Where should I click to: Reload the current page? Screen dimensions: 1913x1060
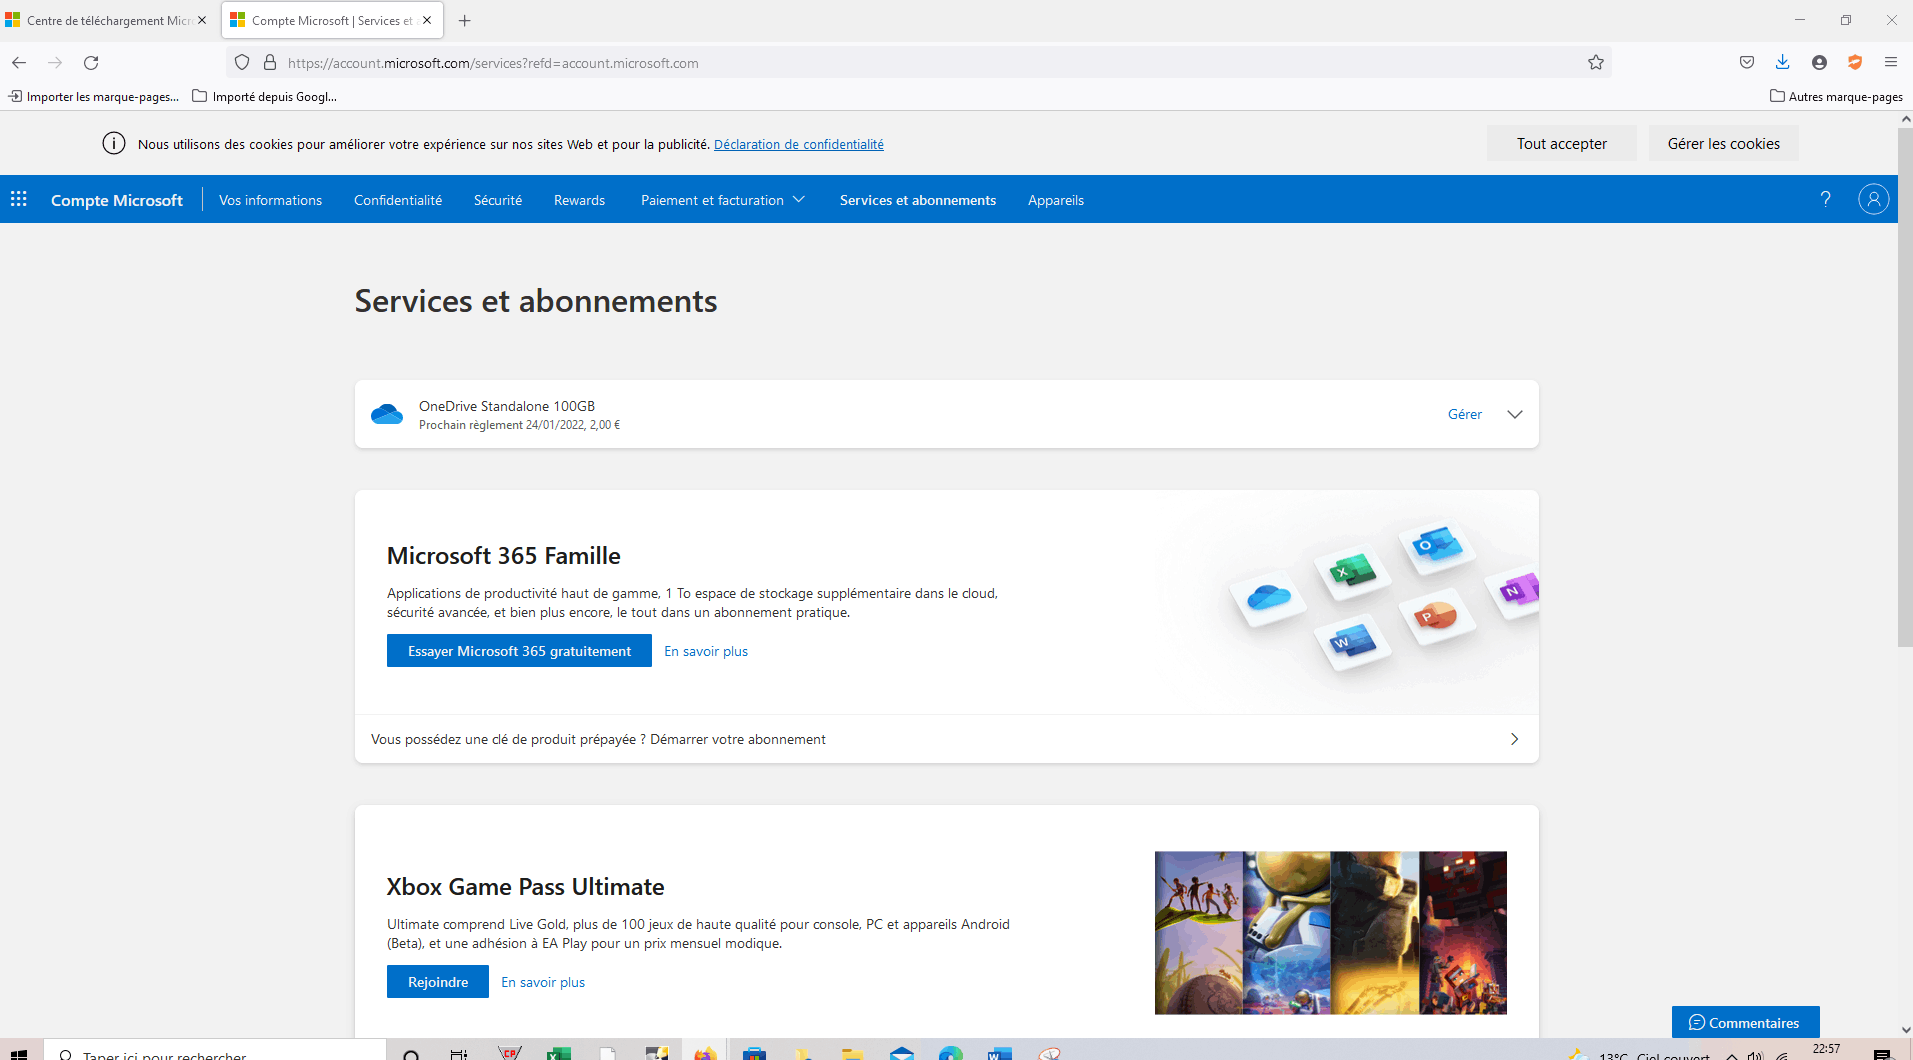[x=91, y=62]
